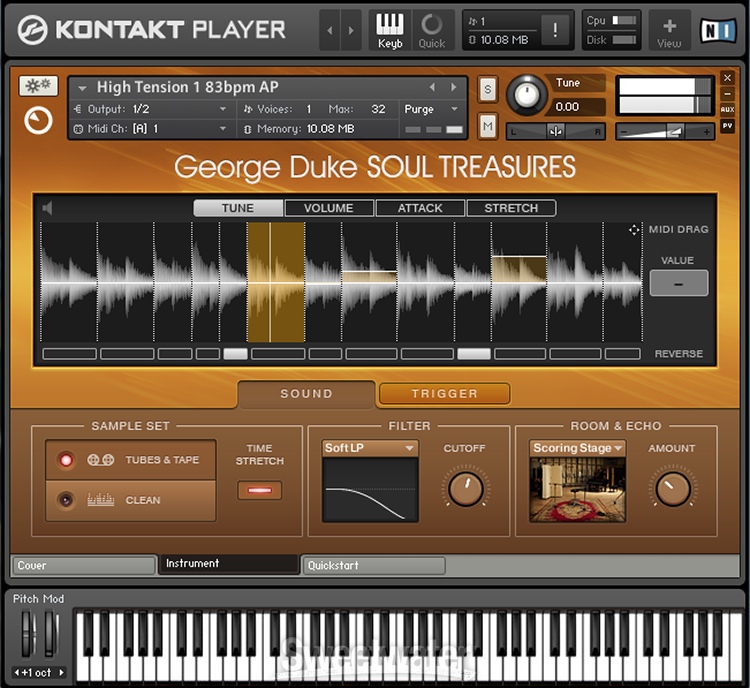The height and width of the screenshot is (688, 750).
Task: Click the Max voices value 32
Action: click(x=378, y=109)
